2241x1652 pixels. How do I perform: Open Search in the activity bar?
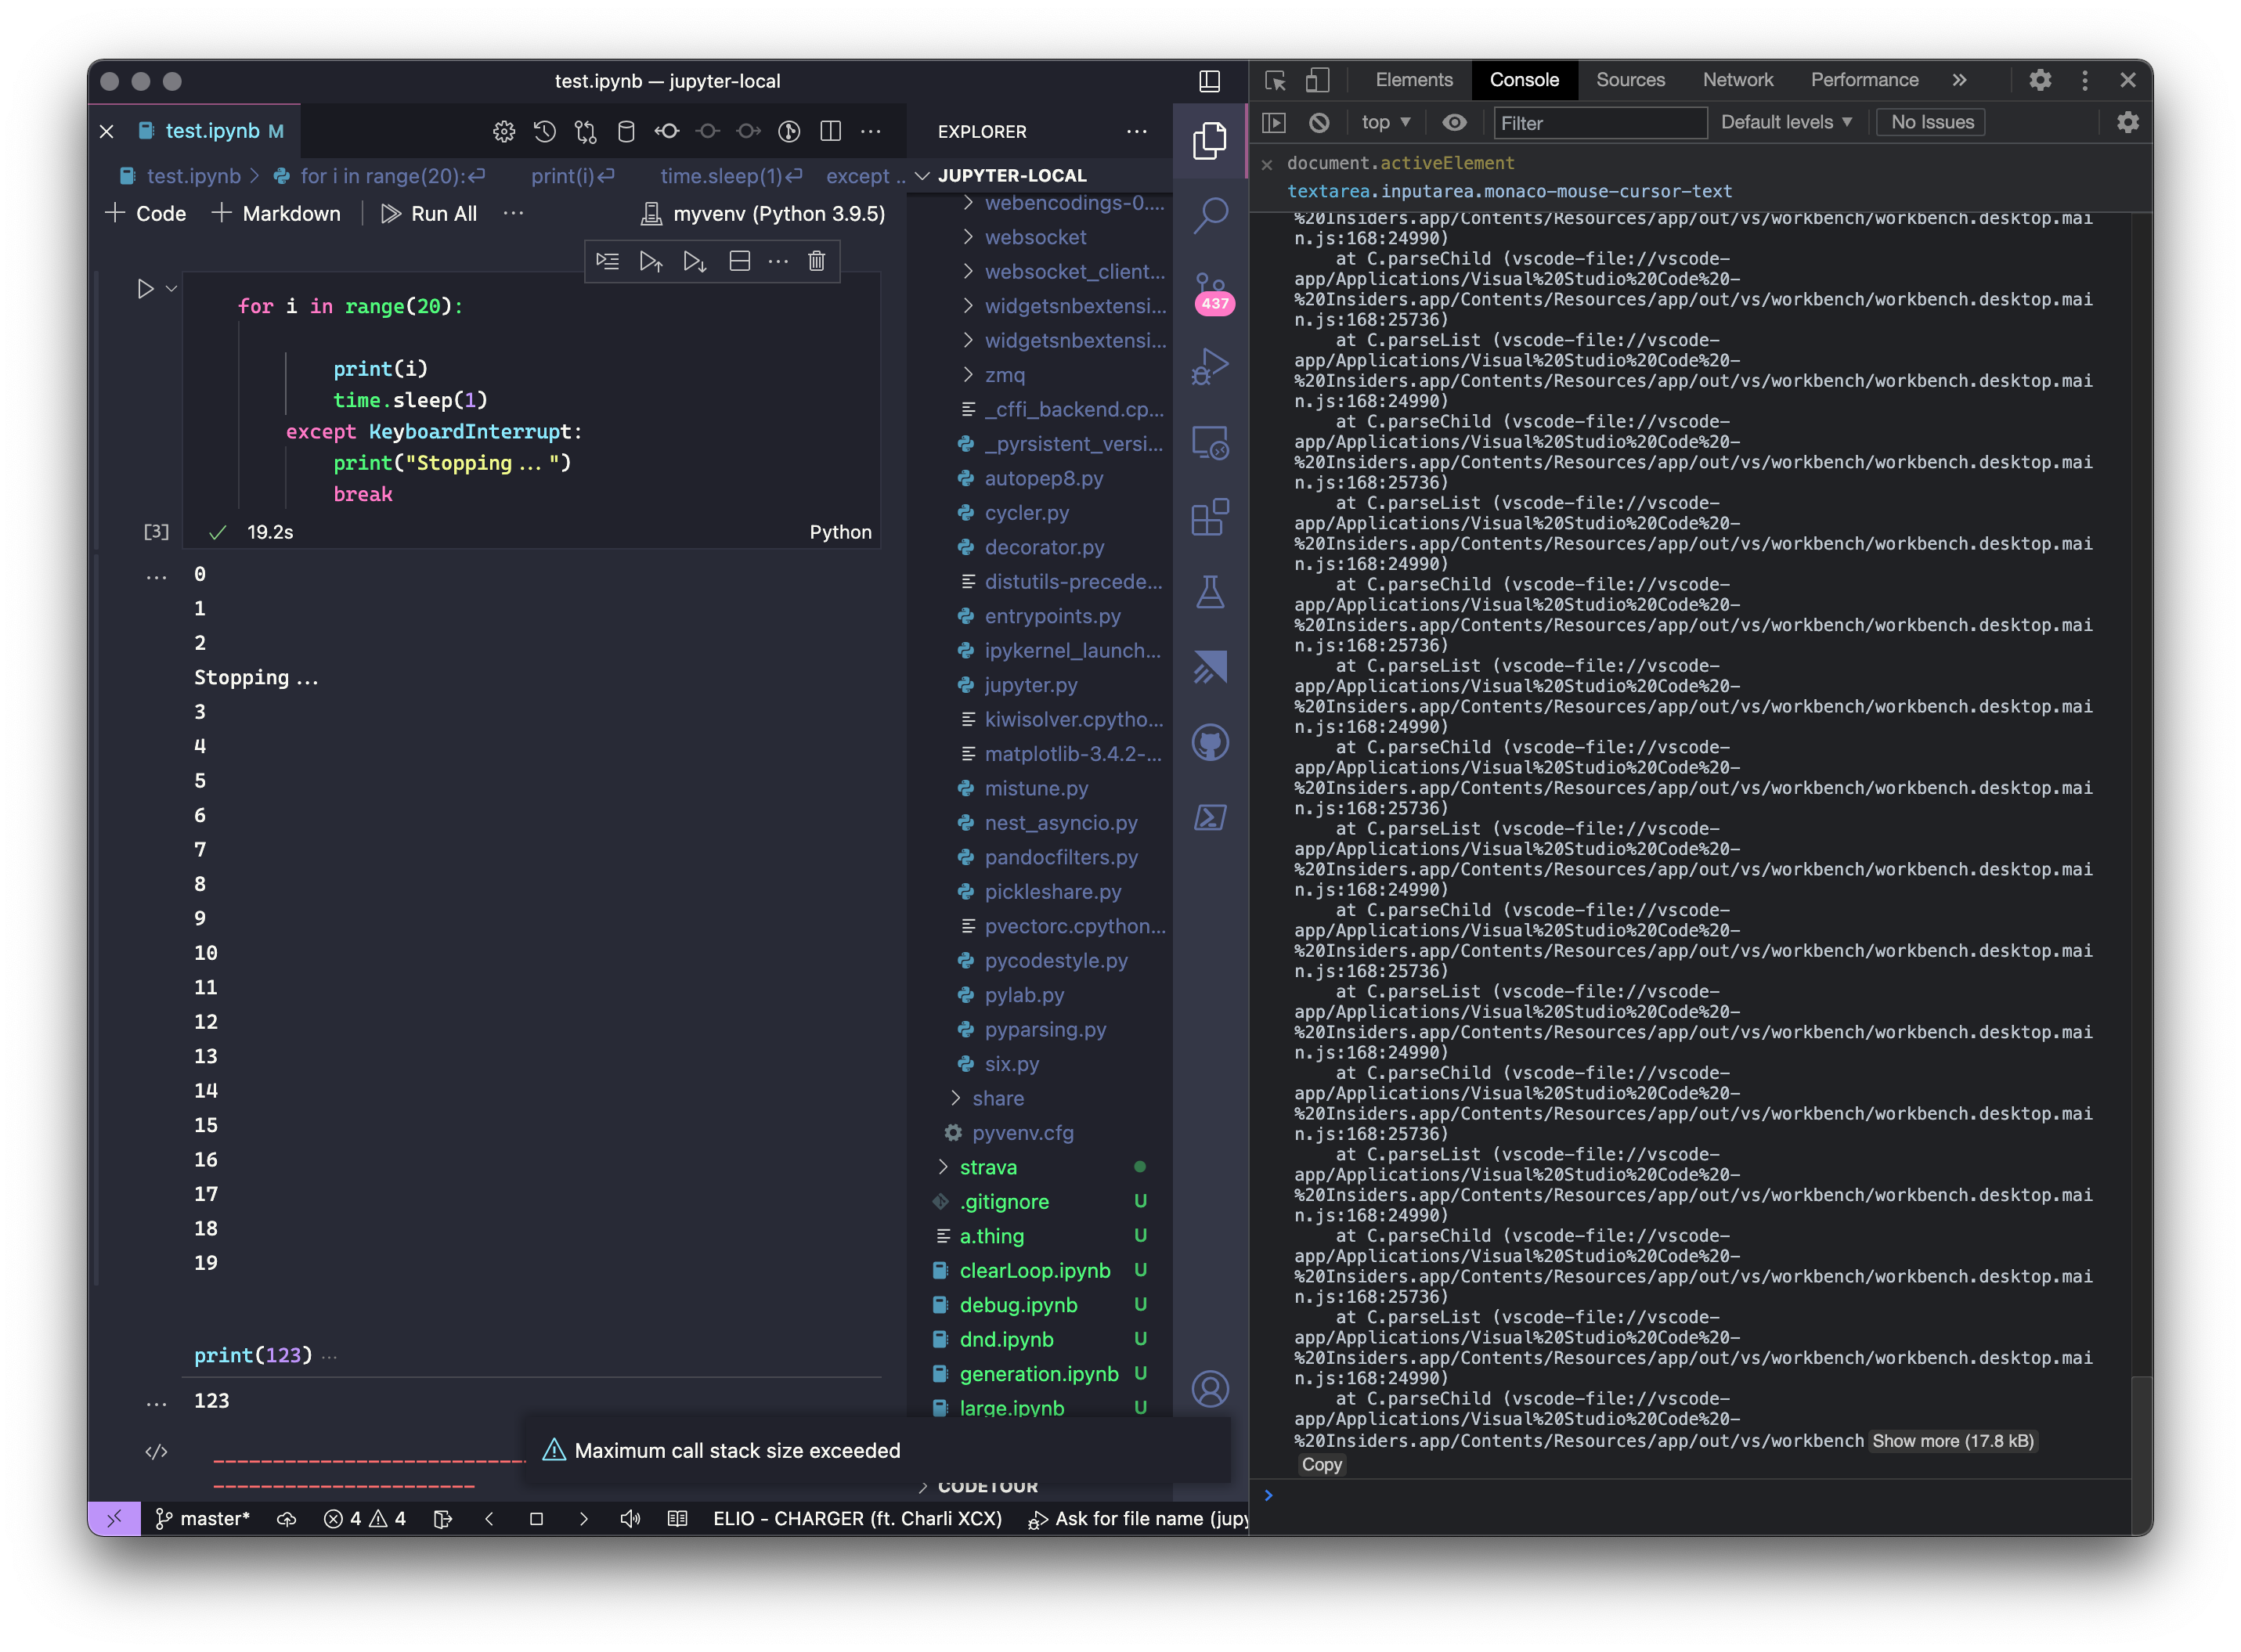1211,214
